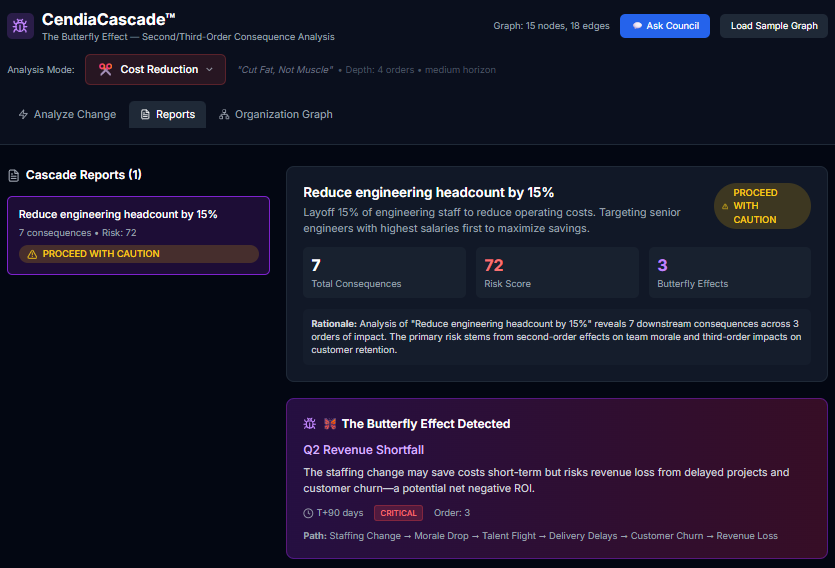Image resolution: width=835 pixels, height=568 pixels.
Task: Go to the Organization Graph tab
Action: coord(276,115)
